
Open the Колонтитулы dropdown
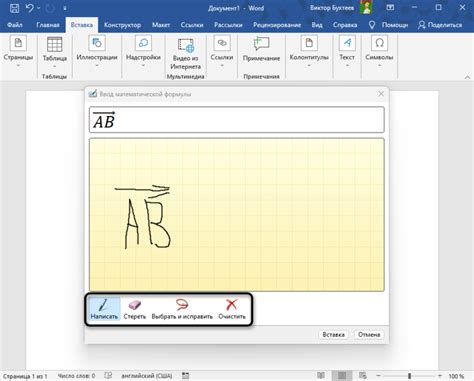click(x=309, y=52)
